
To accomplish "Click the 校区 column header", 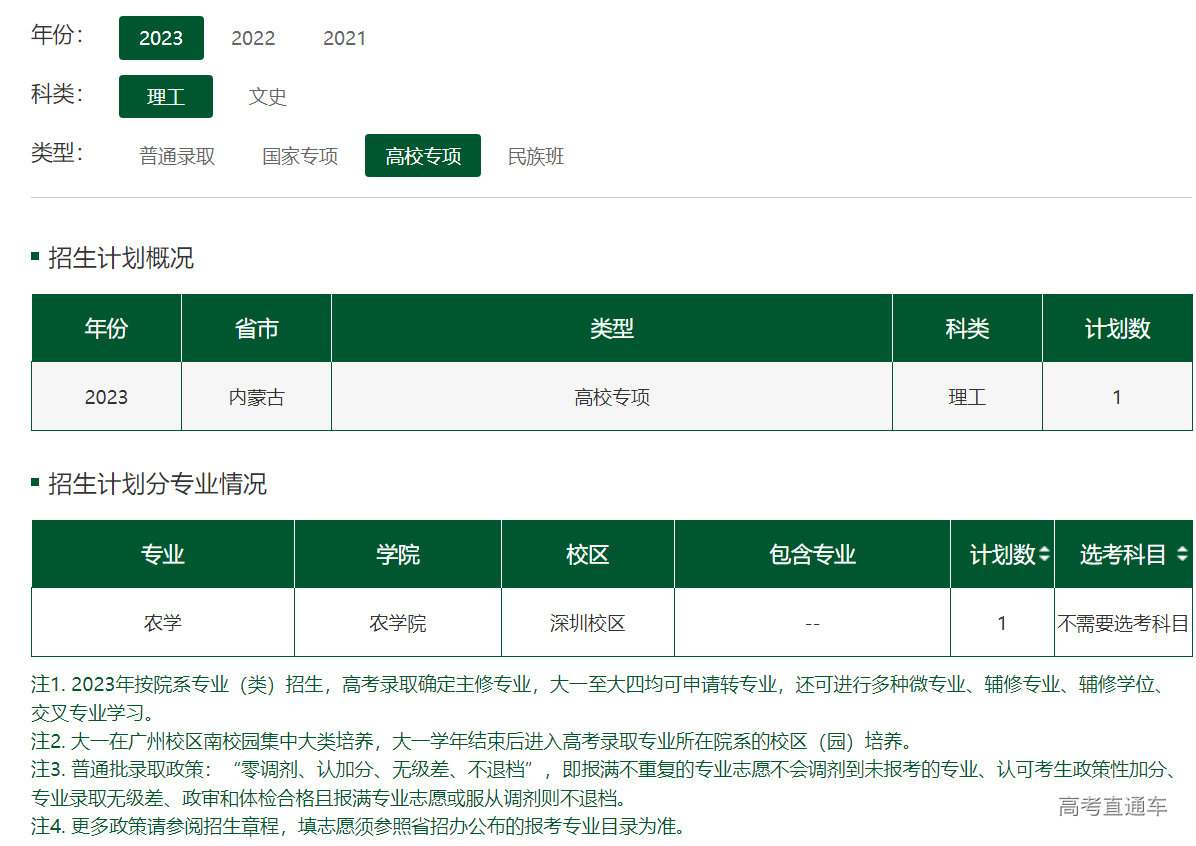I will [x=588, y=555].
